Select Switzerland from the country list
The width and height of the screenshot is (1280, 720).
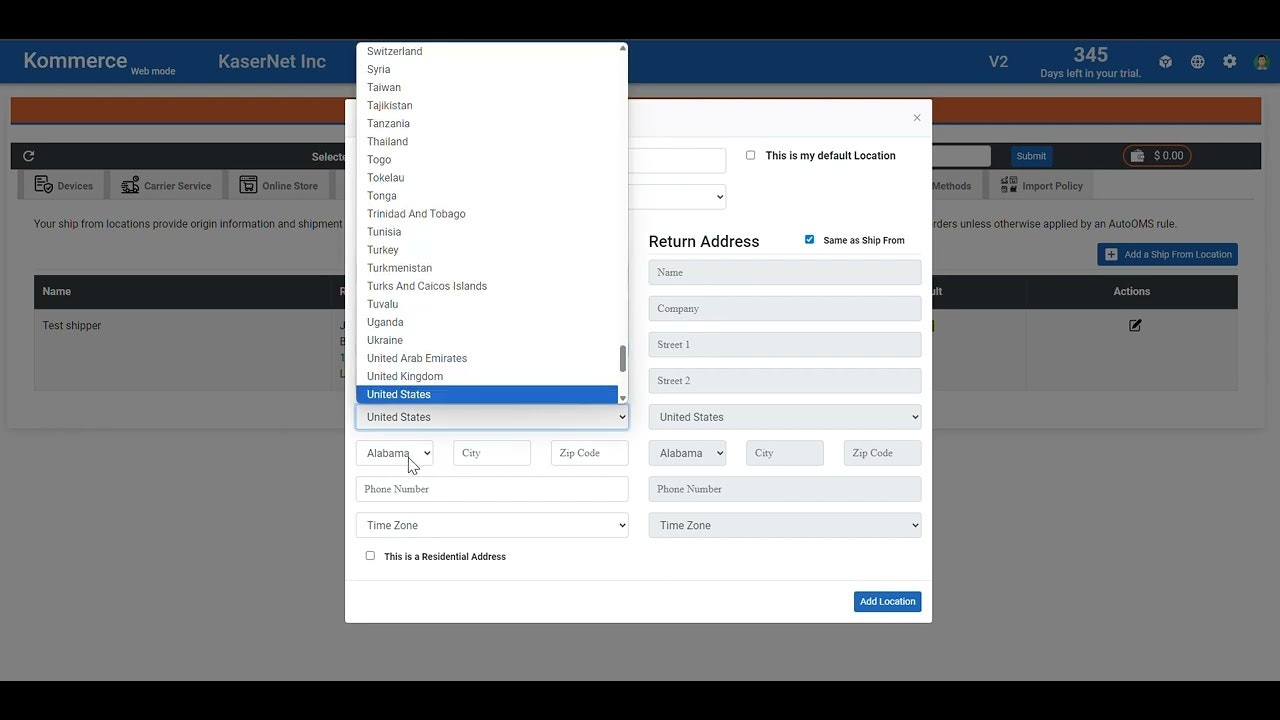(487, 51)
